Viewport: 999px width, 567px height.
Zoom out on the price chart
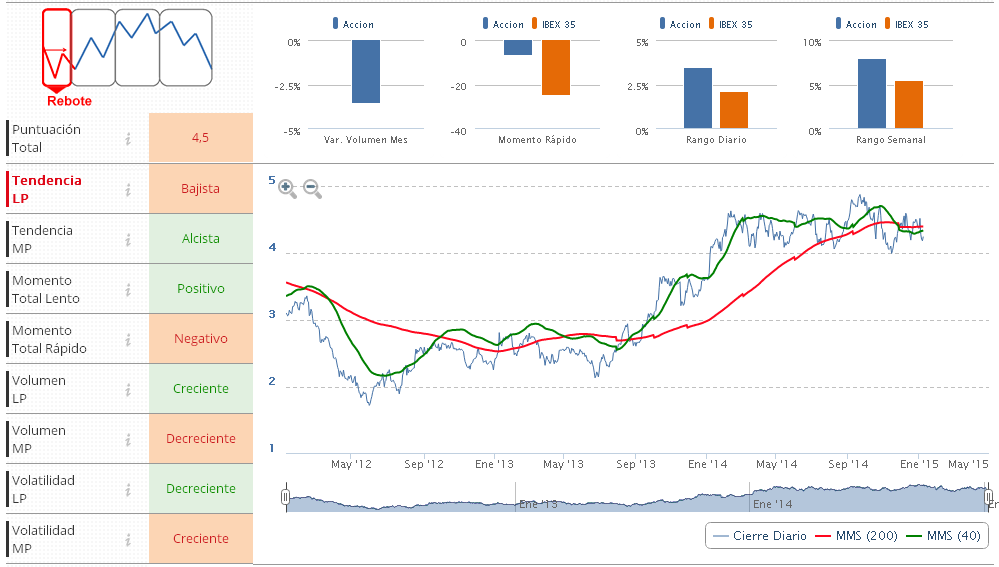(312, 187)
